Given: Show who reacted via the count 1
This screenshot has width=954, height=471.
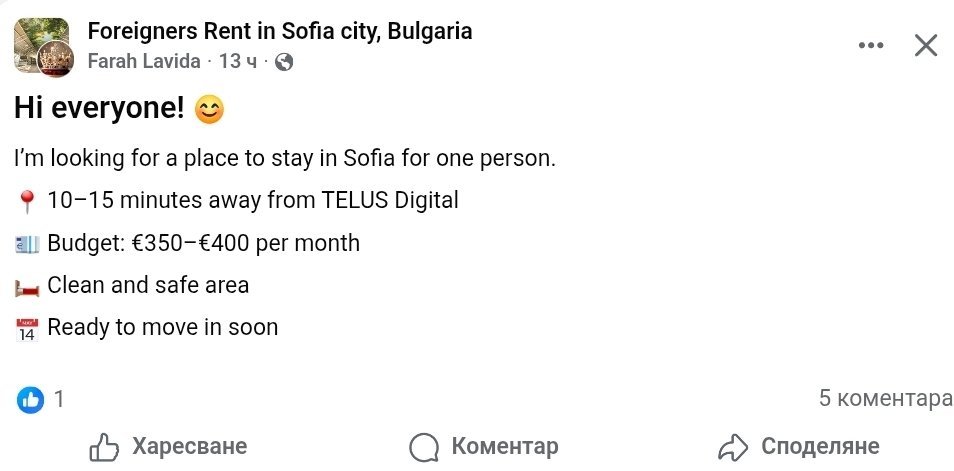Looking at the screenshot, I should pos(59,400).
